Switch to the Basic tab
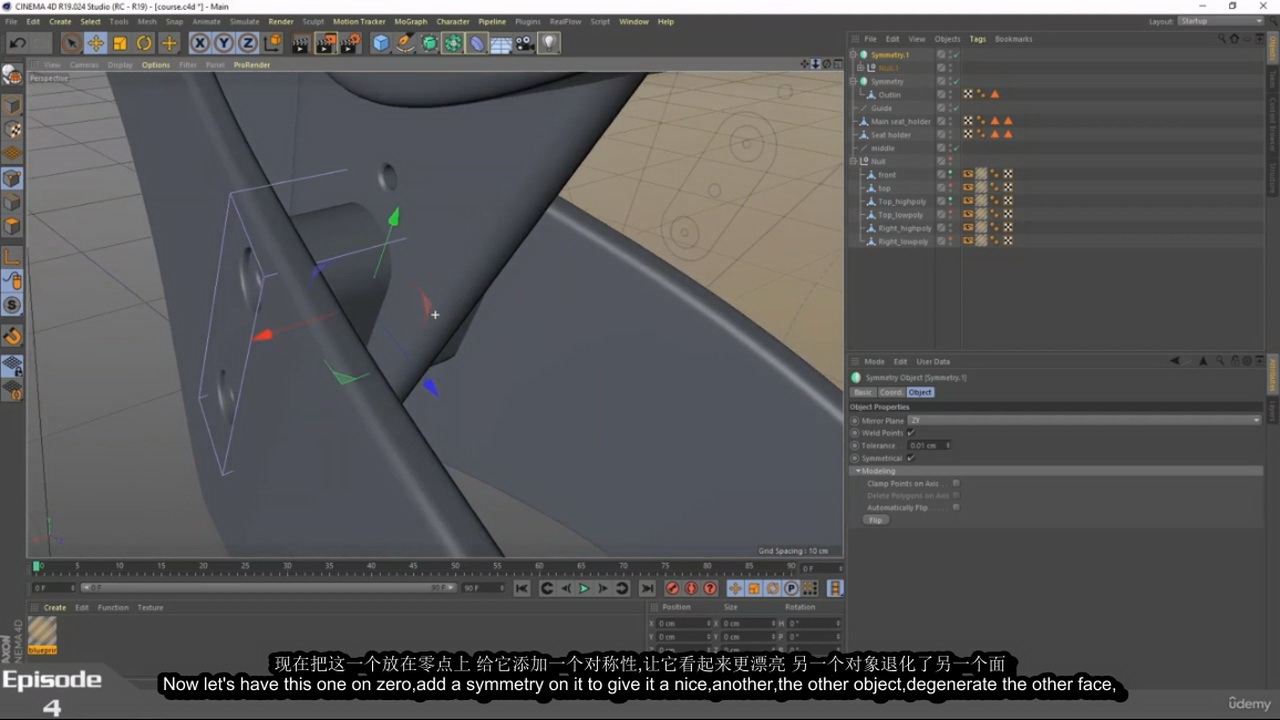This screenshot has width=1280, height=720. pos(863,392)
